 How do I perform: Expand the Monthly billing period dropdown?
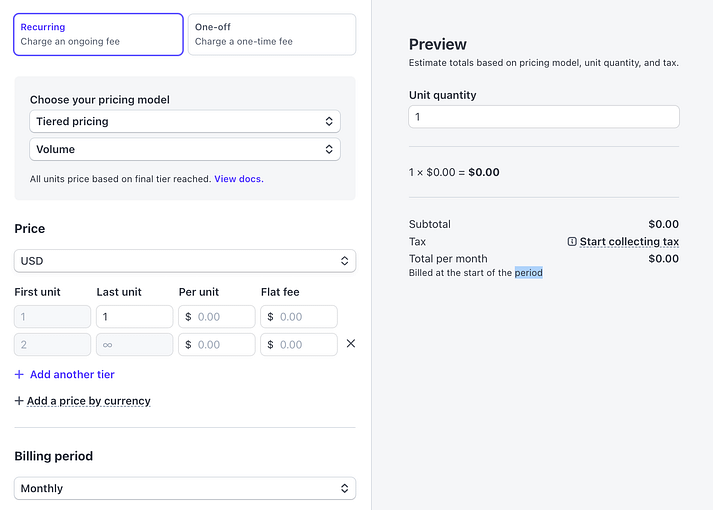coord(185,488)
